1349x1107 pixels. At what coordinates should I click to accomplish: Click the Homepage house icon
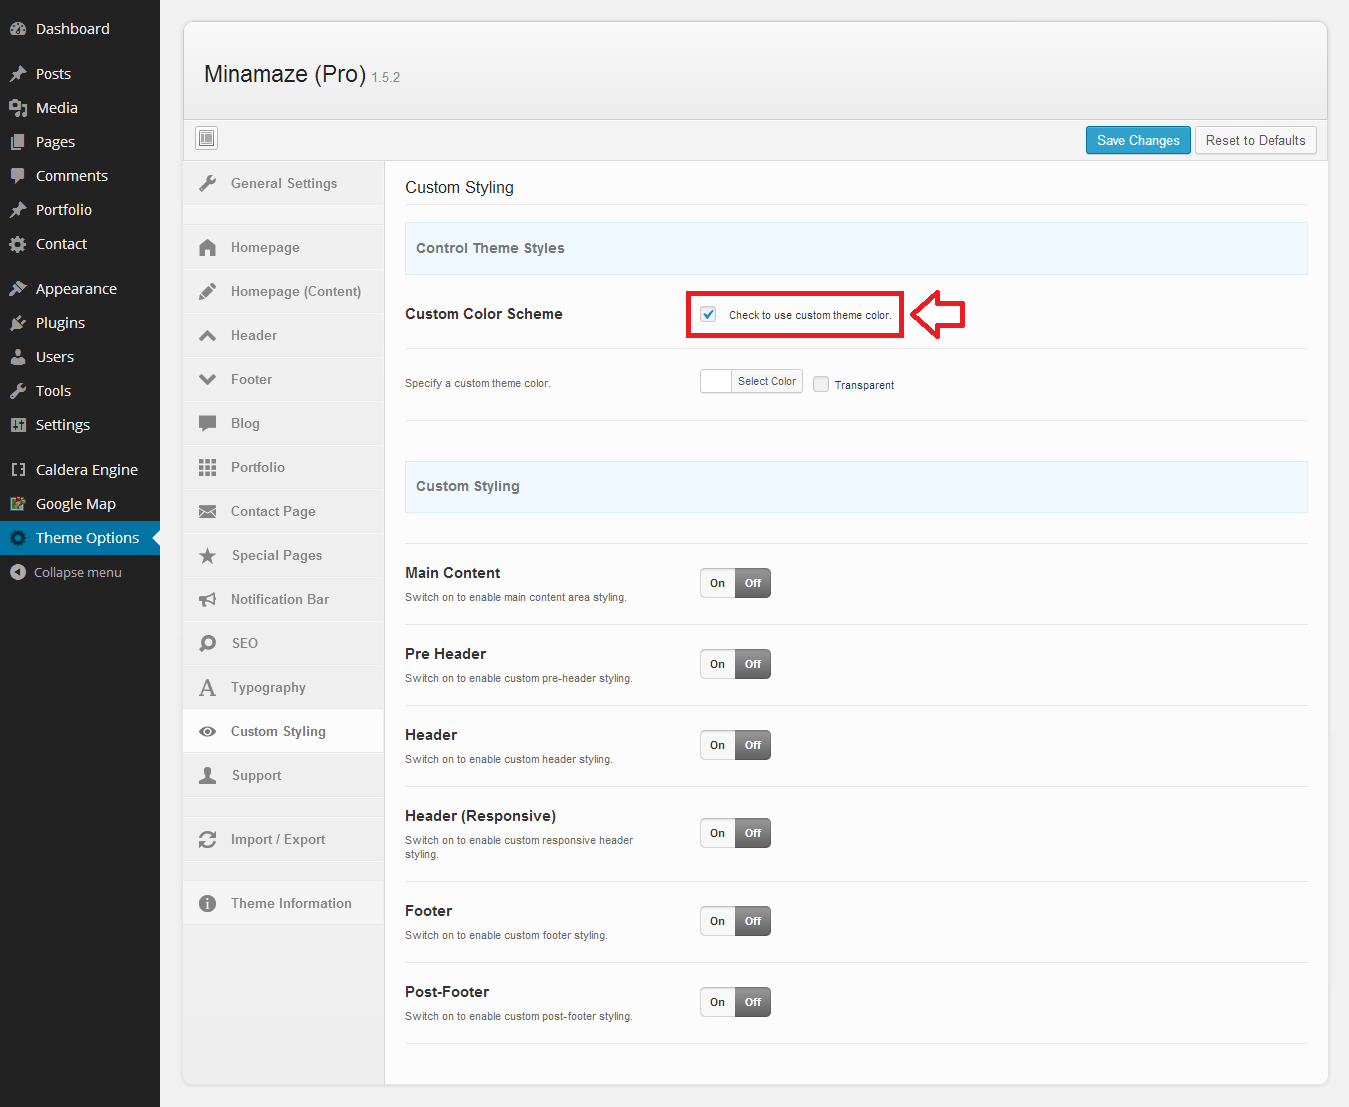[x=208, y=247]
